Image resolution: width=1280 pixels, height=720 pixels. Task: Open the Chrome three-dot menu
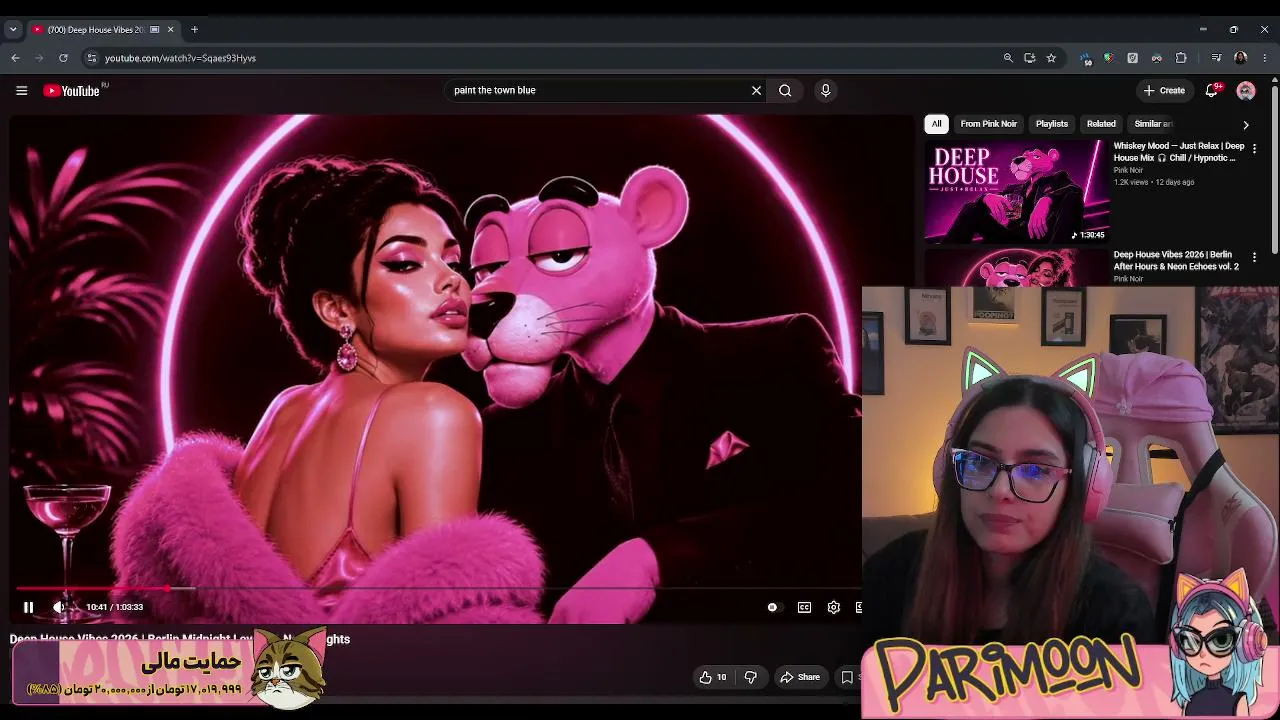click(1264, 58)
